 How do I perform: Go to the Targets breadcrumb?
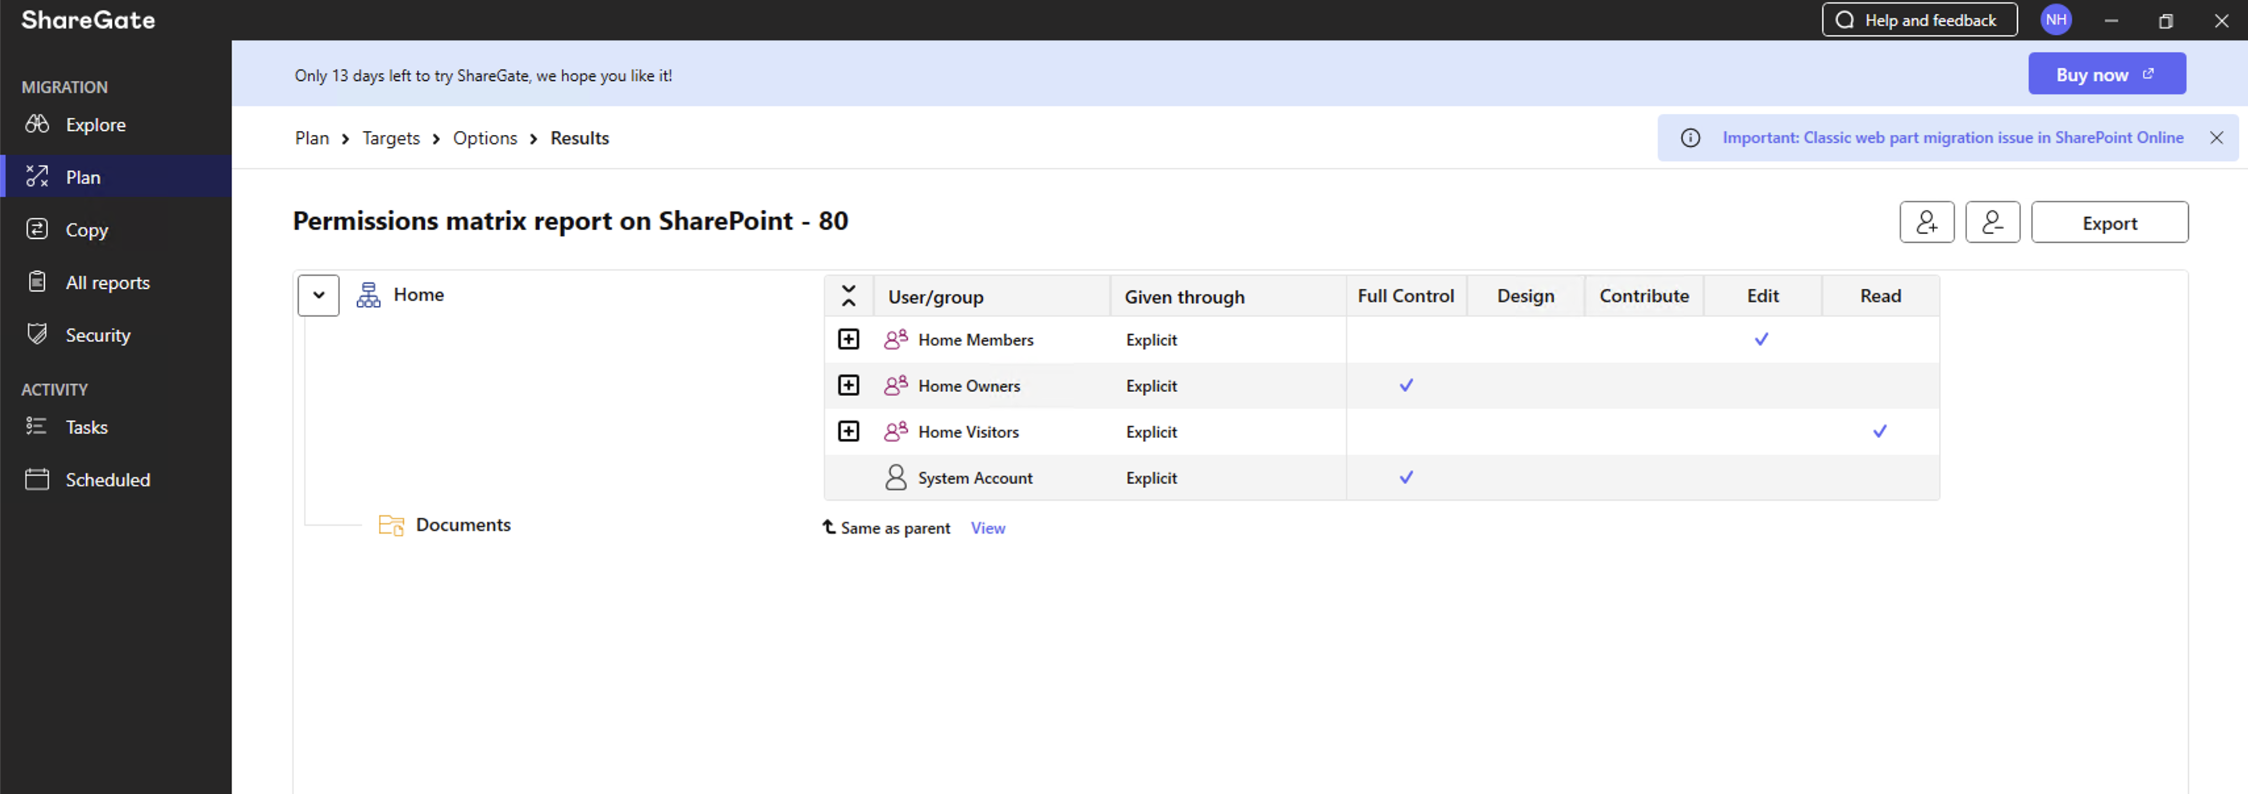(x=391, y=138)
